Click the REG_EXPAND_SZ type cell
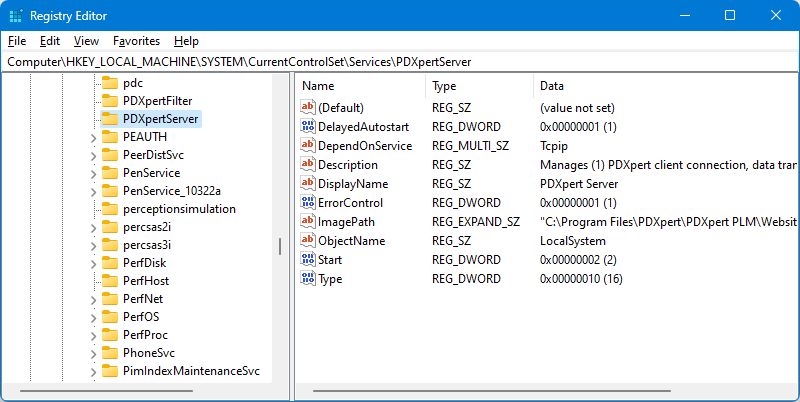 click(476, 222)
